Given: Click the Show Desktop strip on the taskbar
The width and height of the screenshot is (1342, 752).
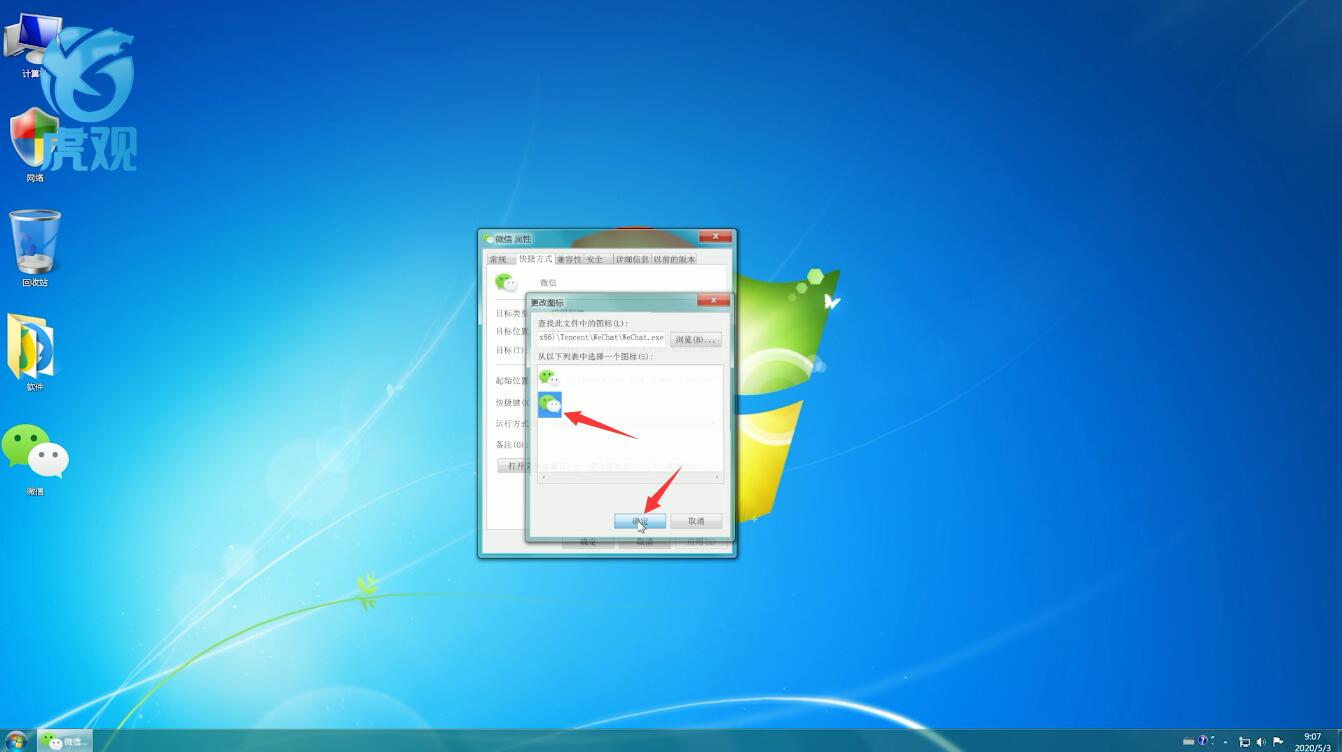Looking at the screenshot, I should pos(1338,741).
